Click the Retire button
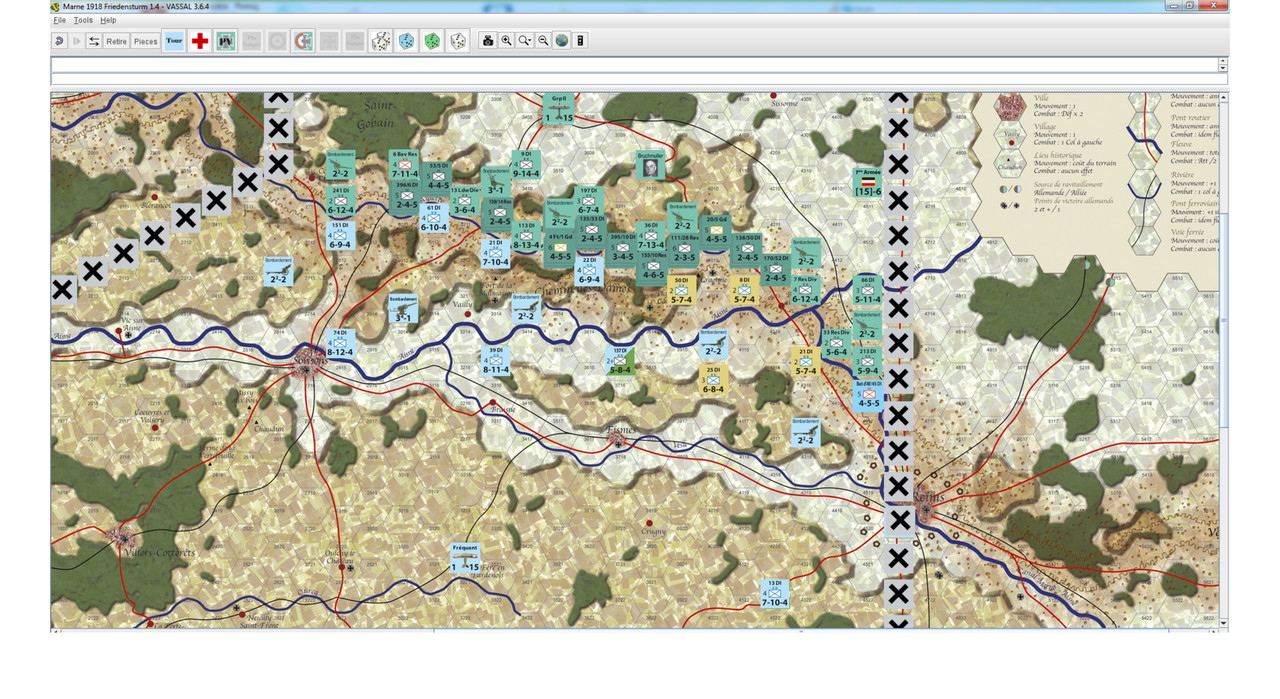This screenshot has width=1280, height=699. click(117, 41)
